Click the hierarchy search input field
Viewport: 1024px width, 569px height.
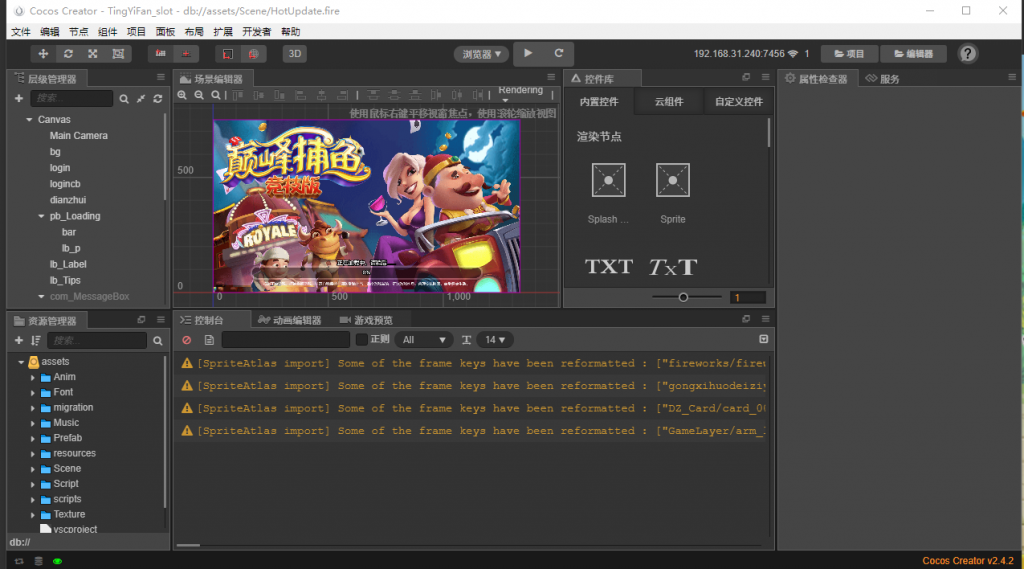pyautogui.click(x=72, y=98)
